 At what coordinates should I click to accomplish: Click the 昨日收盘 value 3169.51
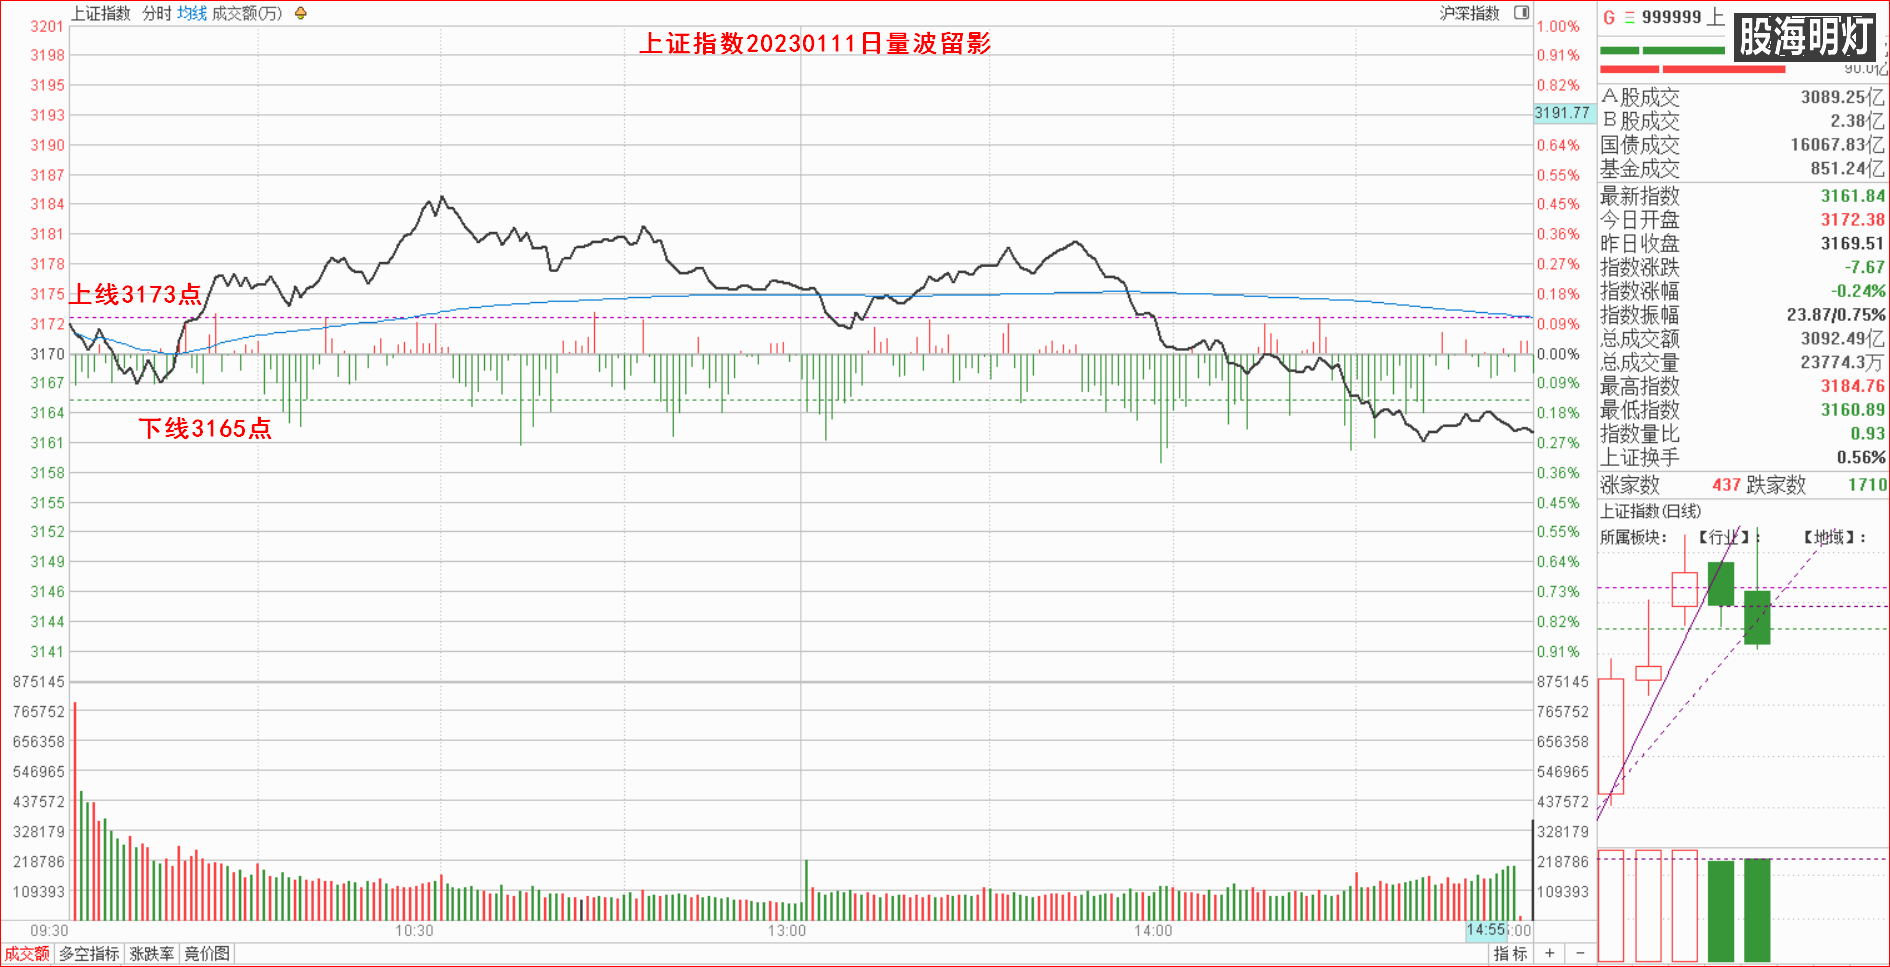(1852, 244)
